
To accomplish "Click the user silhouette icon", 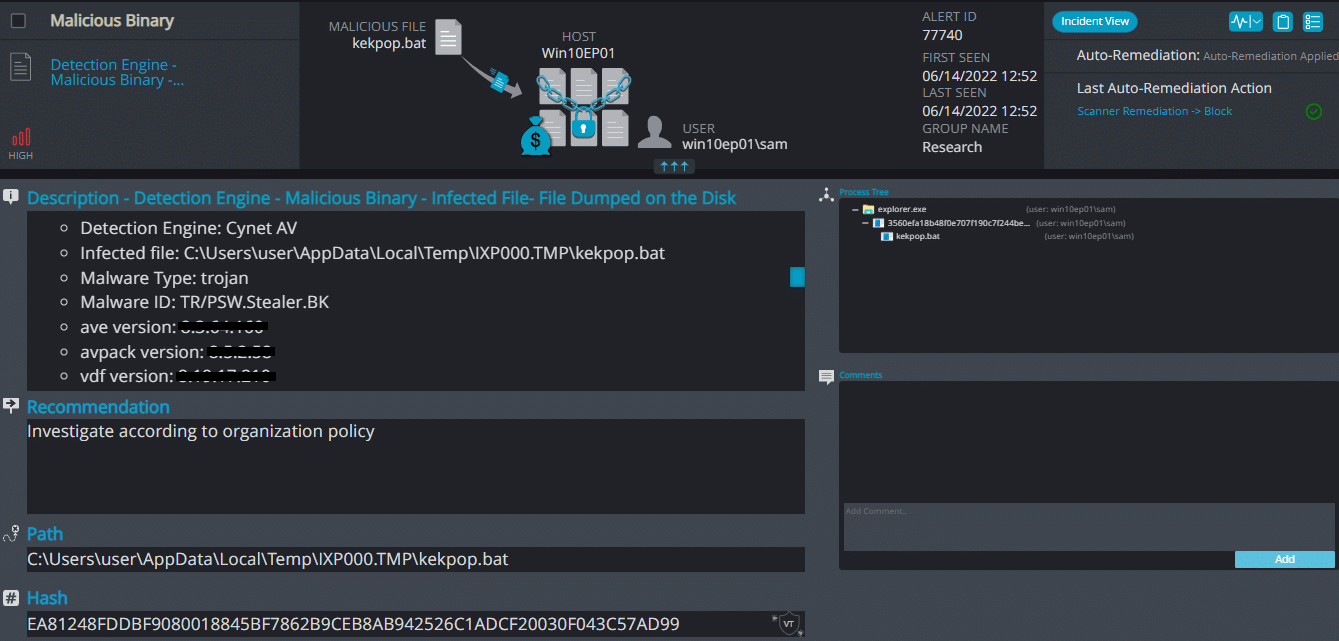I will [x=655, y=132].
